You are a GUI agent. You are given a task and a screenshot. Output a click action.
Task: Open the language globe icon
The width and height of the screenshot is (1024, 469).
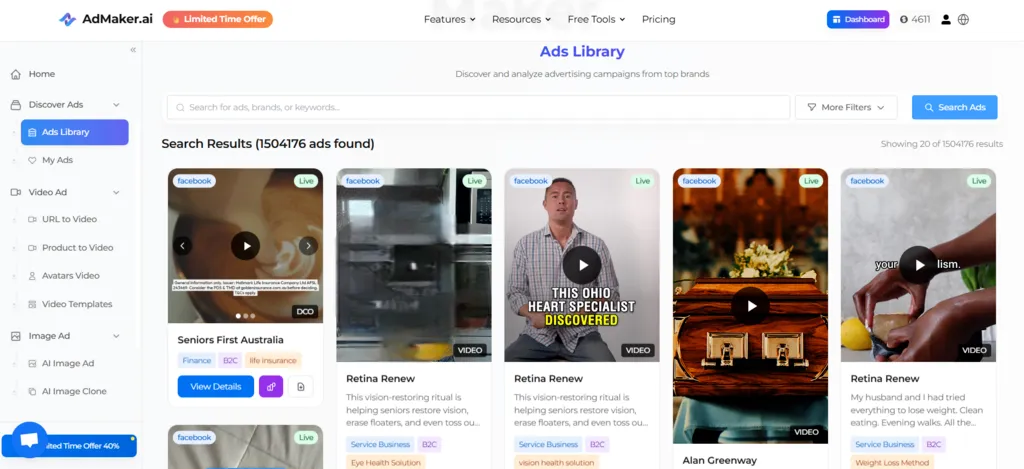[x=963, y=20]
